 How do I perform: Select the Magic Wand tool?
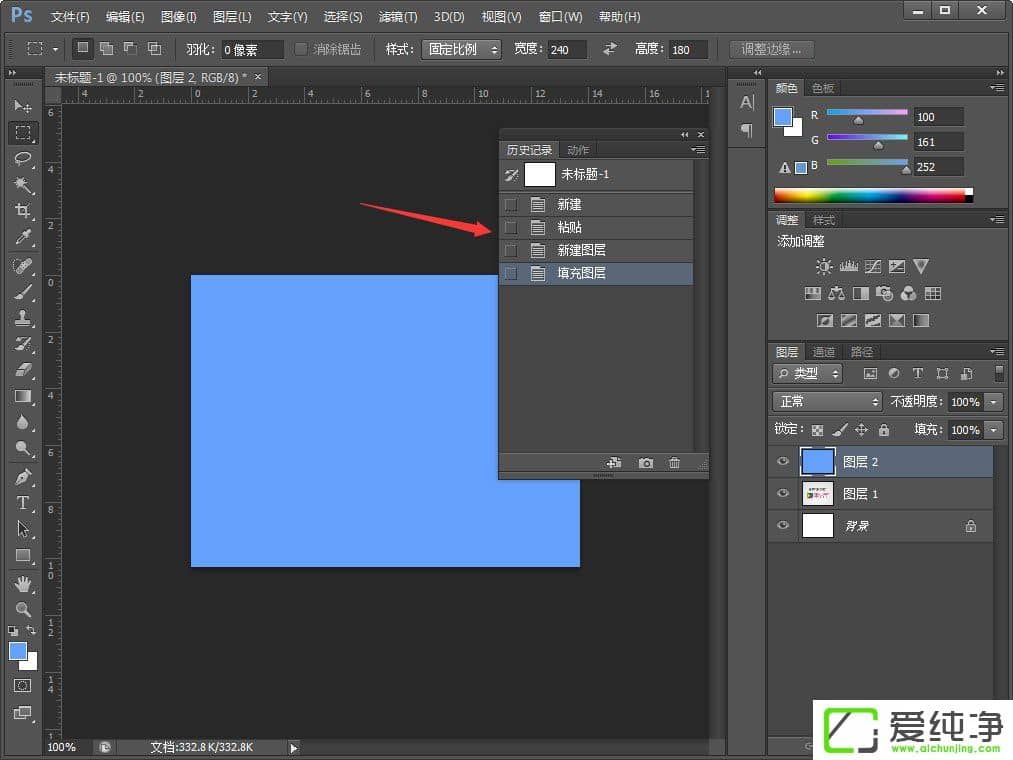[23, 185]
